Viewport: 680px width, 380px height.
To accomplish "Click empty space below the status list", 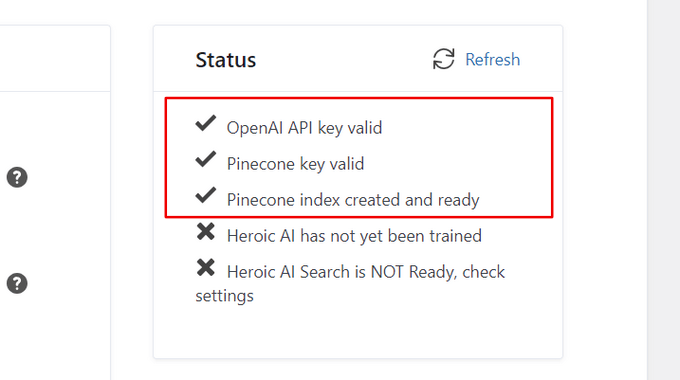I will 358,332.
